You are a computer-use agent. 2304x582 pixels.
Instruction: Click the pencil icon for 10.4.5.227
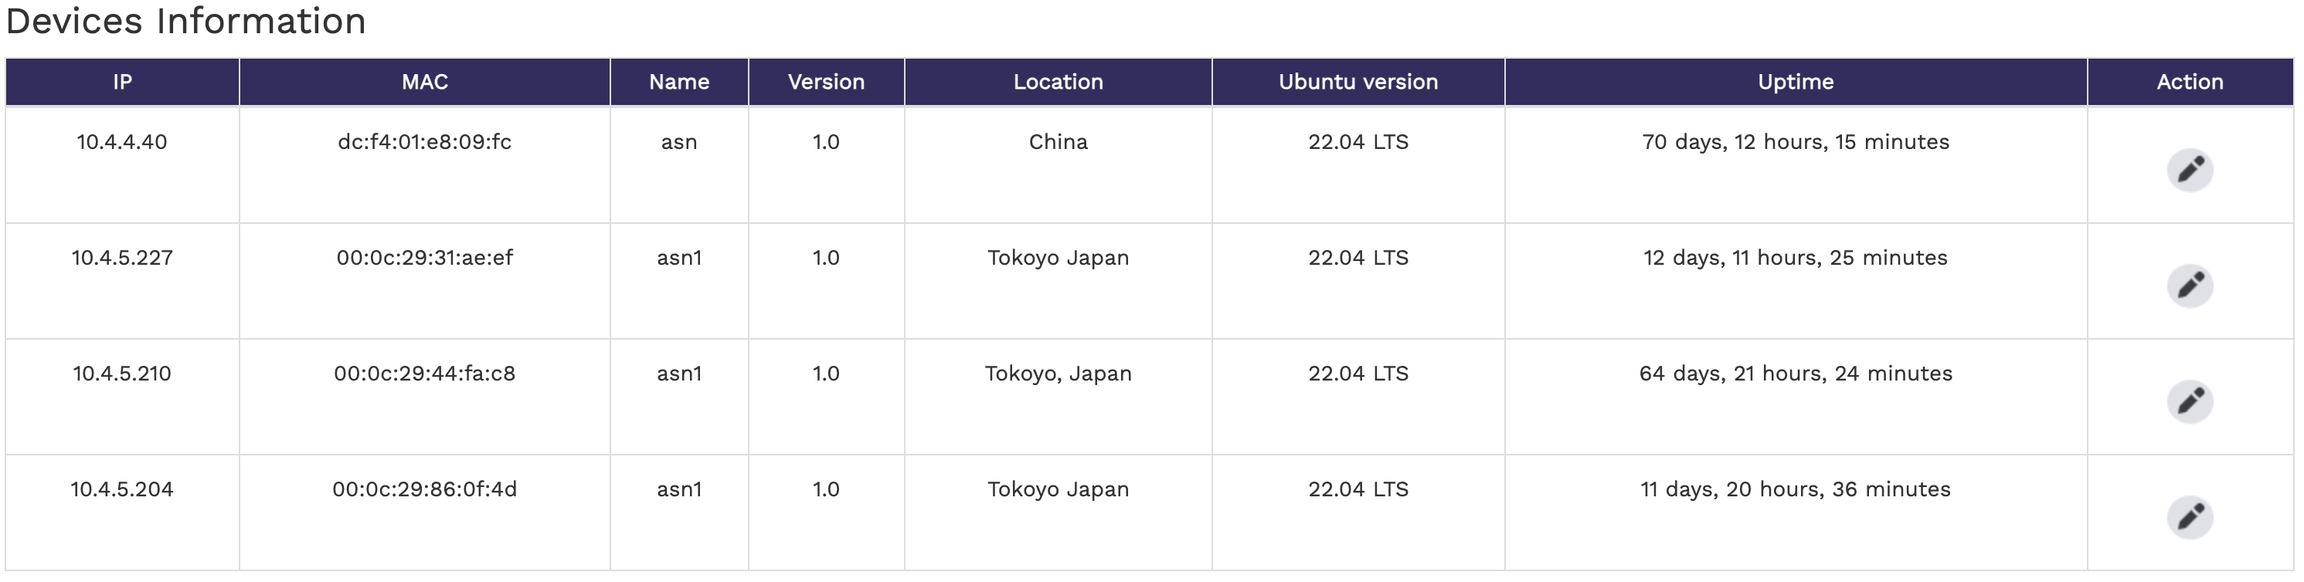(2189, 286)
